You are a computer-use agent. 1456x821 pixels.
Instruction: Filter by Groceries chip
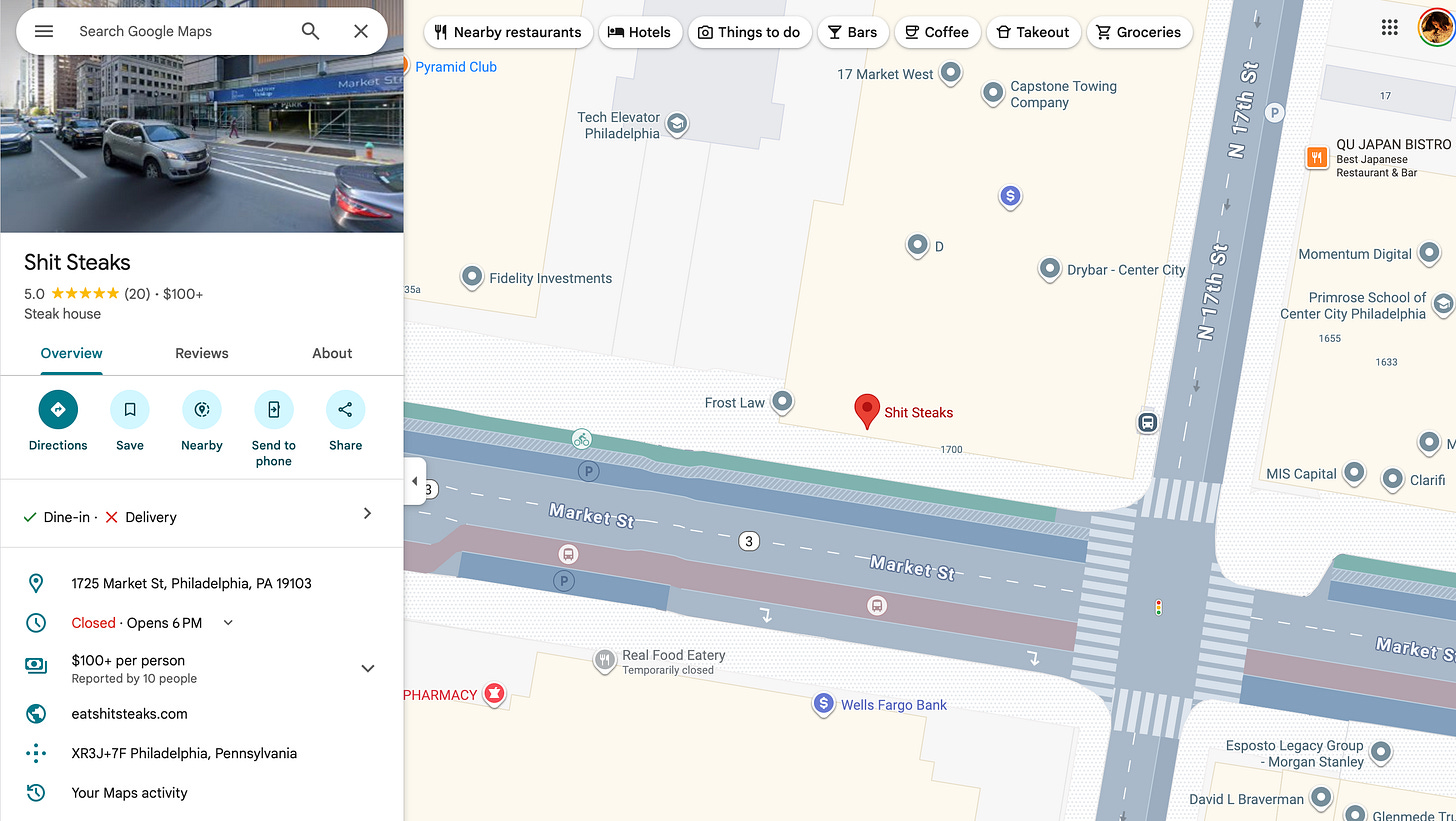click(1139, 32)
